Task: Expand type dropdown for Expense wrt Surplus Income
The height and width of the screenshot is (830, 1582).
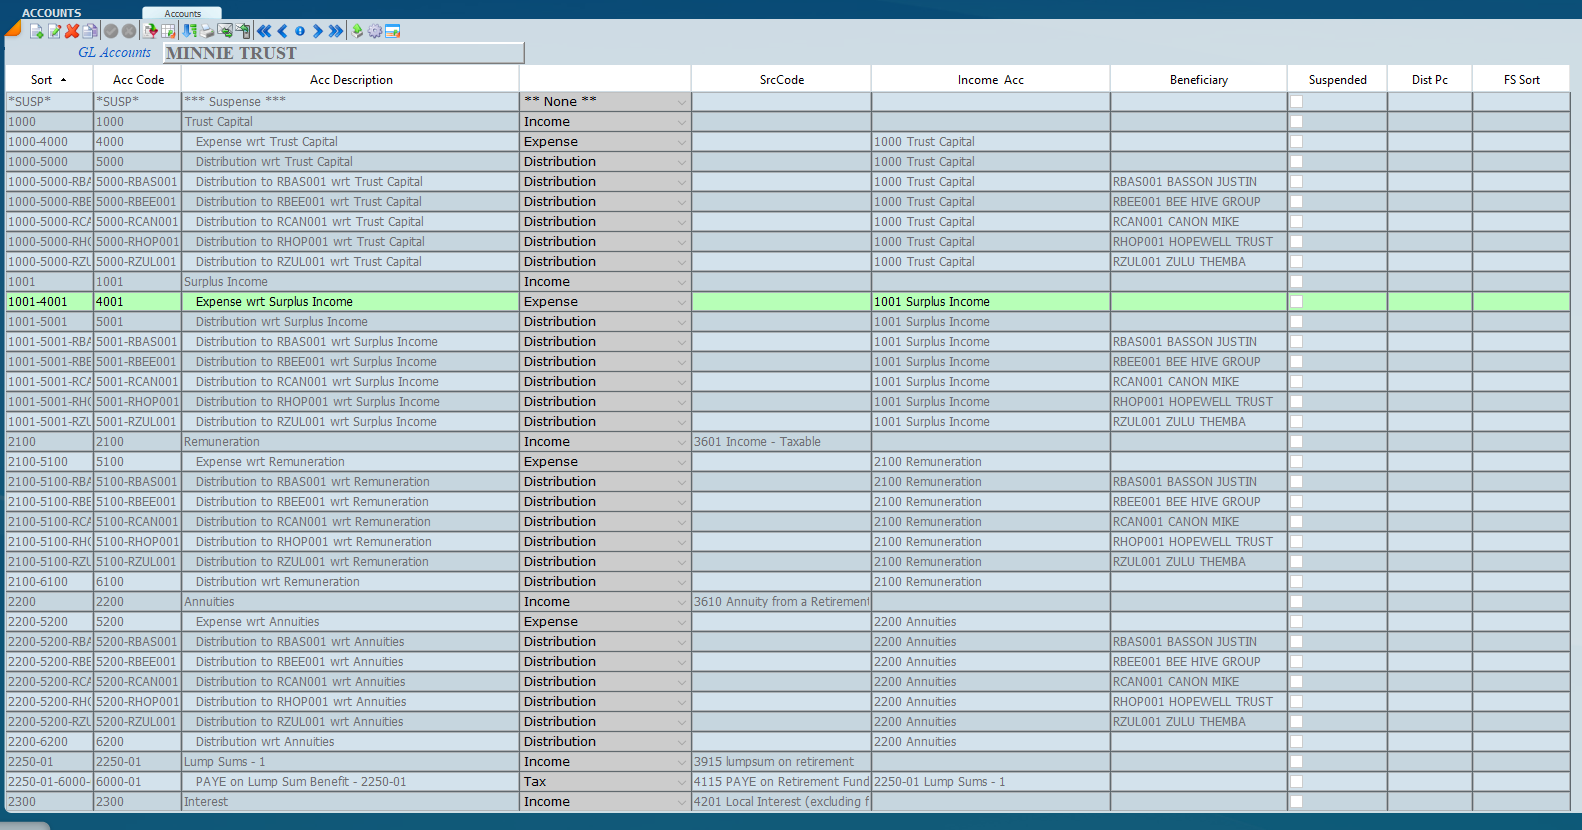Action: click(x=681, y=302)
